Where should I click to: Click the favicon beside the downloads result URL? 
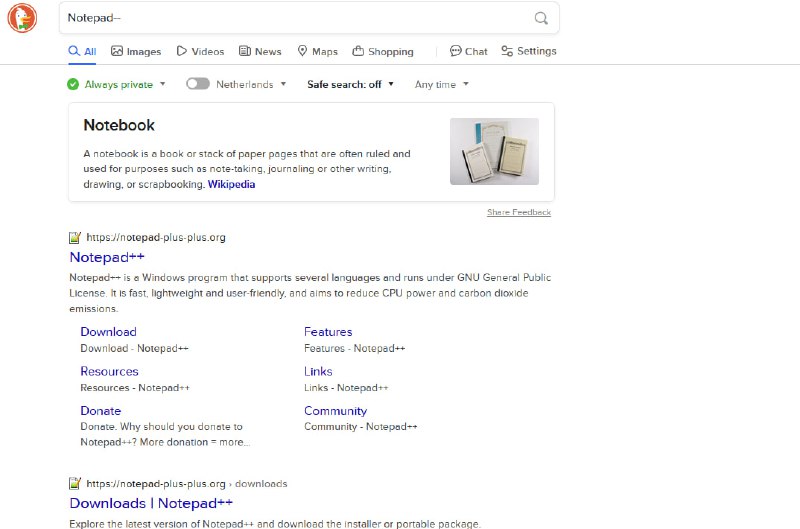(x=74, y=484)
